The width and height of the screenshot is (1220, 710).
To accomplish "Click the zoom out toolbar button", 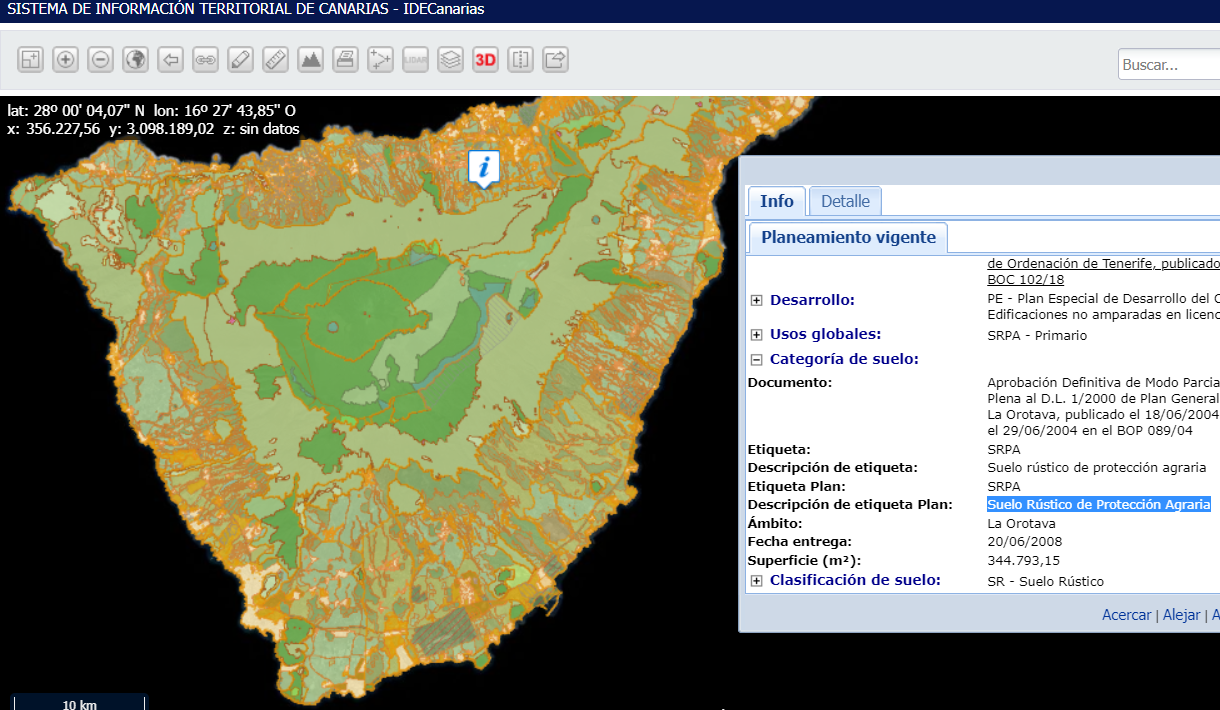I will tap(101, 60).
